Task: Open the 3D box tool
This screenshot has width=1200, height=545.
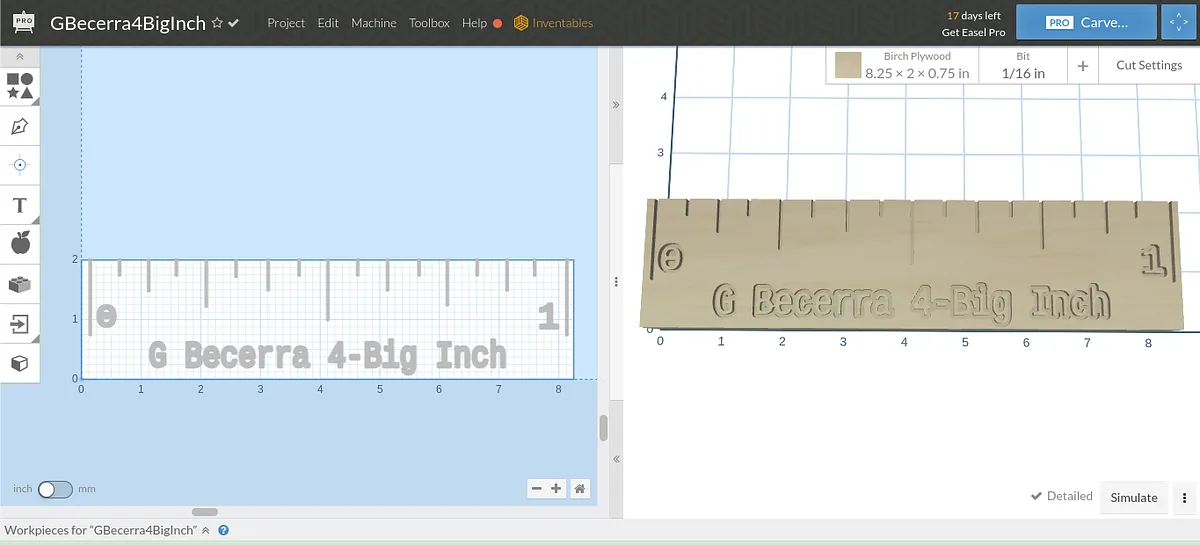Action: [x=19, y=362]
